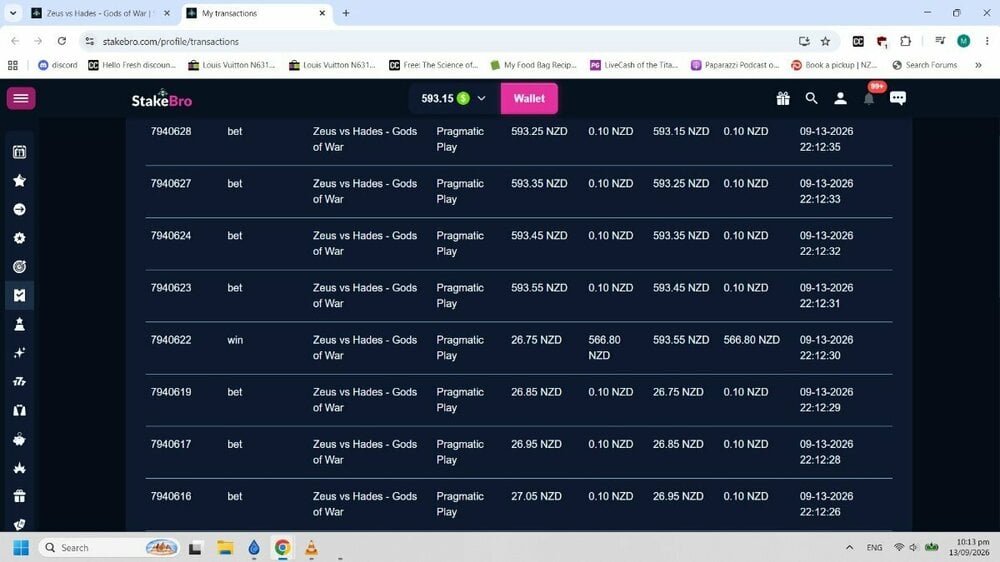1000x562 pixels.
Task: Click the piggy bank icon in sidebar
Action: pos(20,440)
